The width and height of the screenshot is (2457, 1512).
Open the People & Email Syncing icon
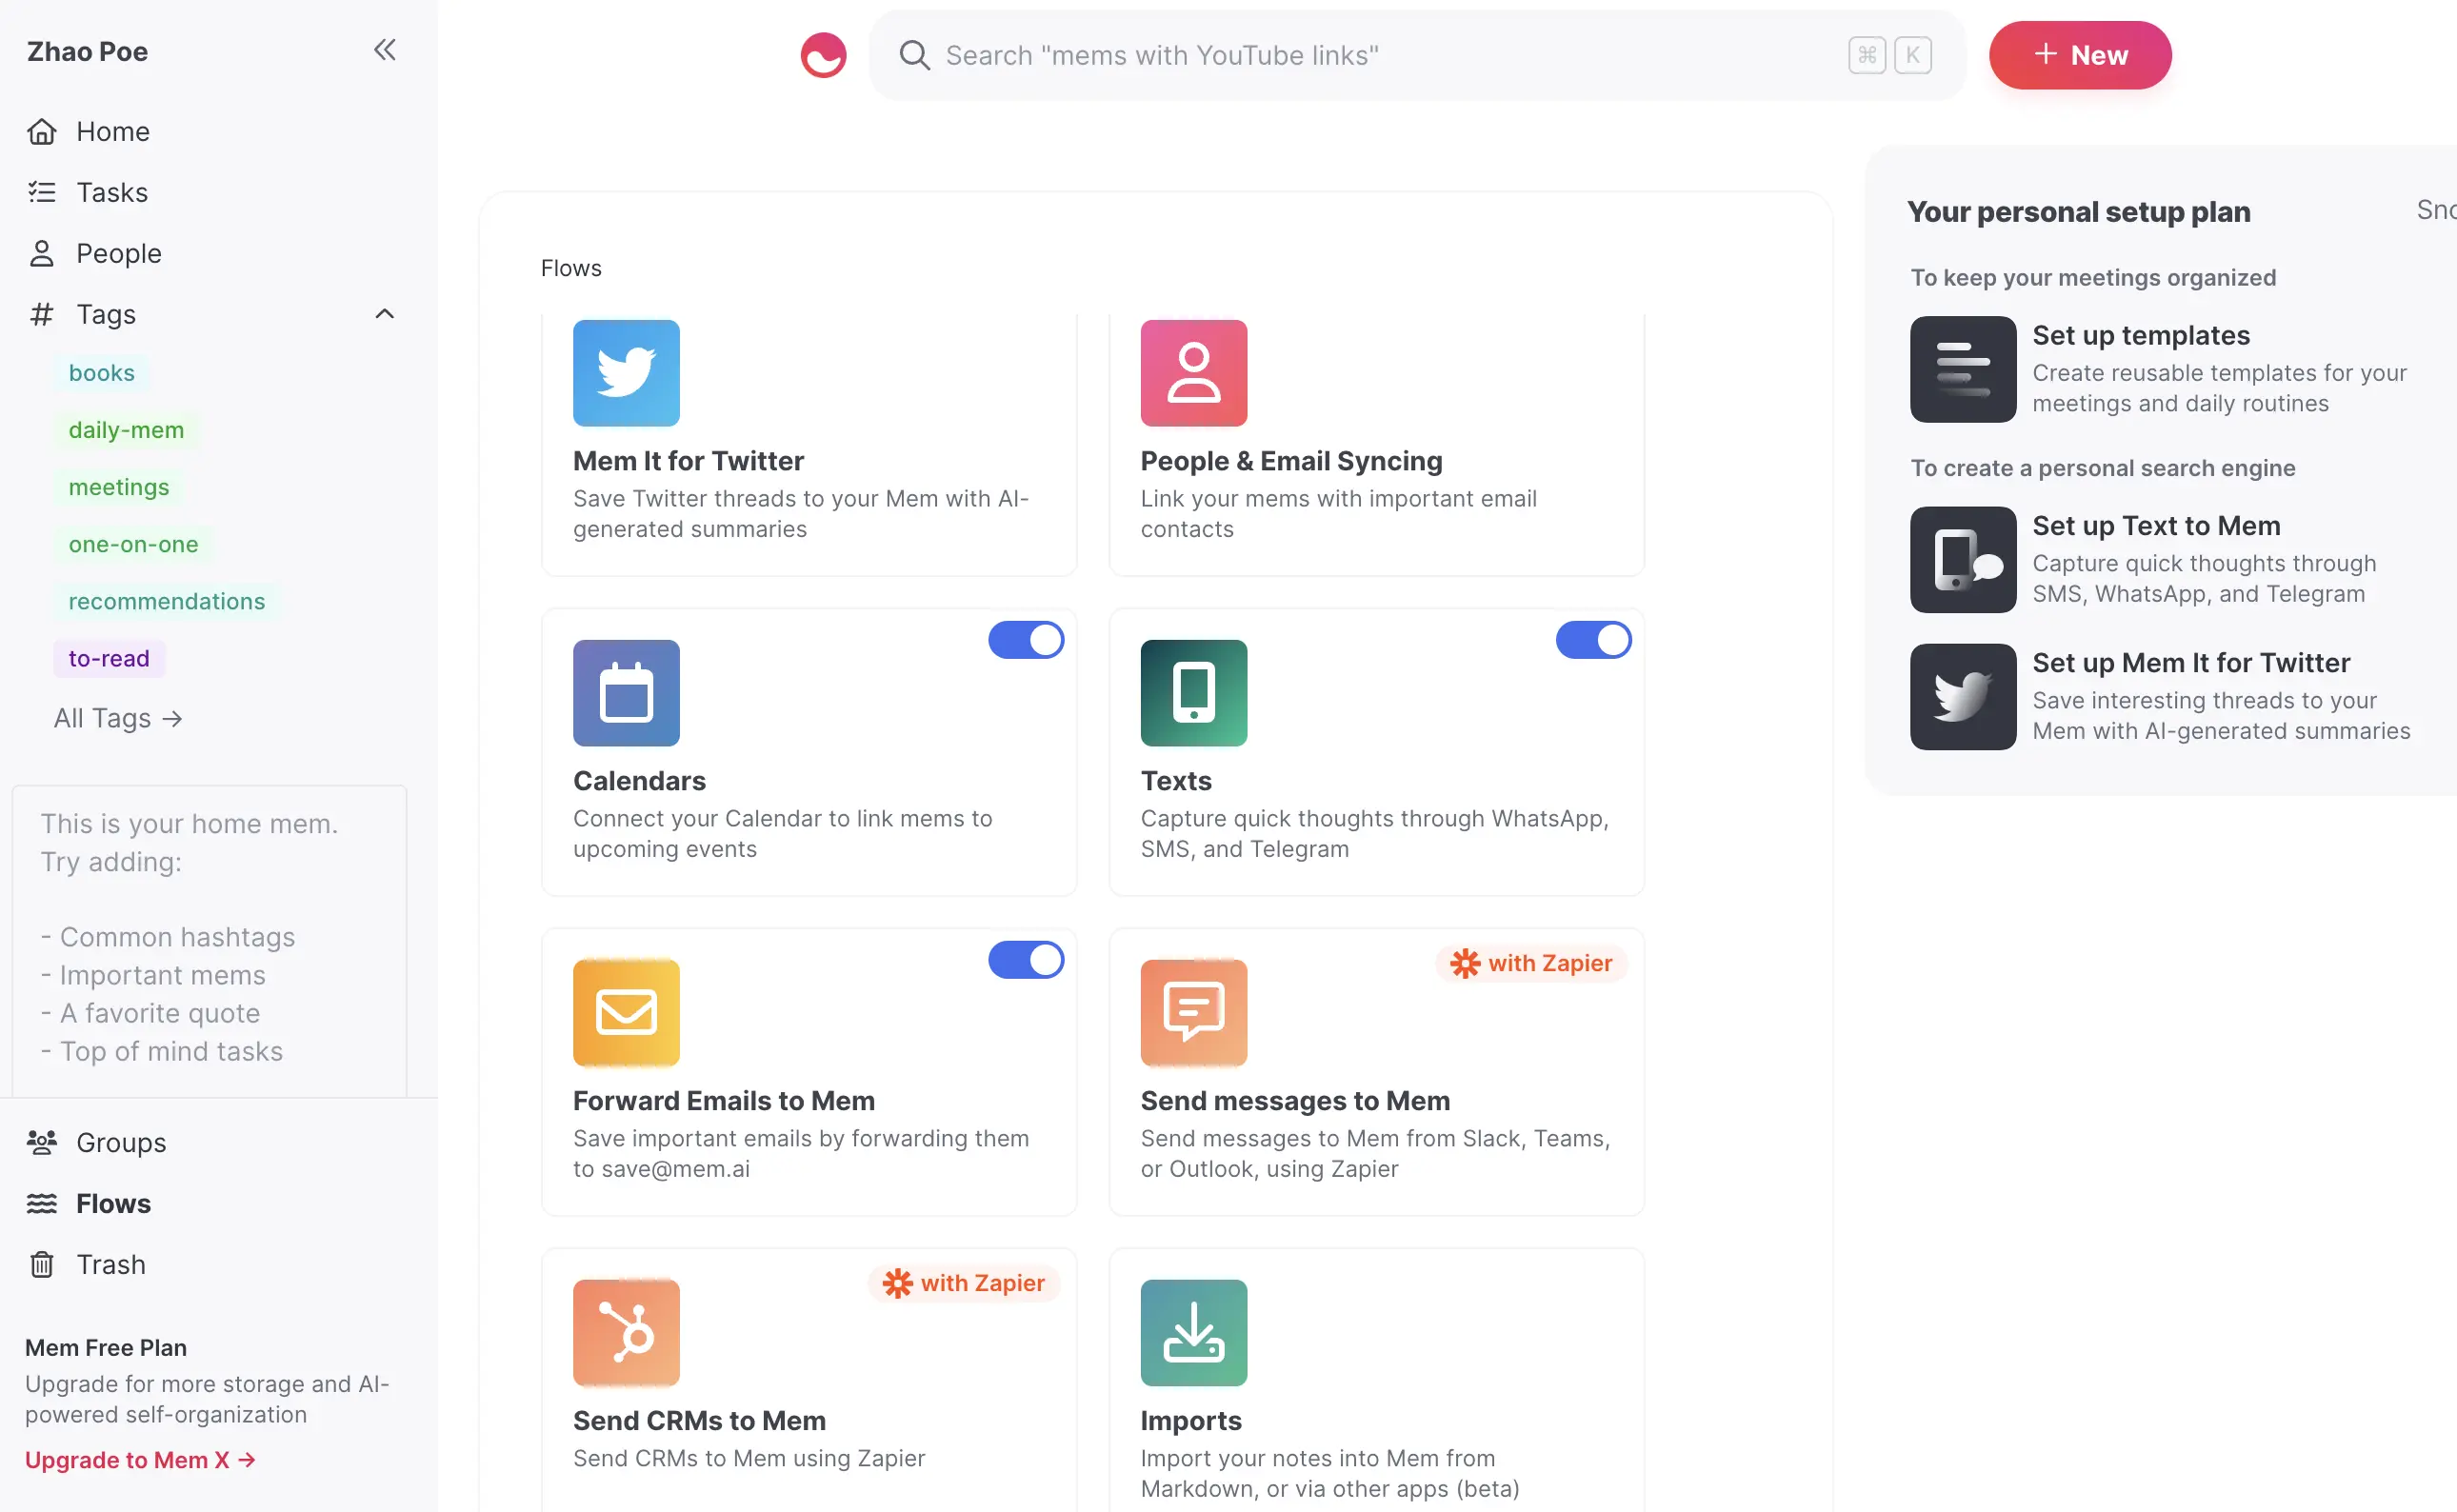coord(1193,373)
